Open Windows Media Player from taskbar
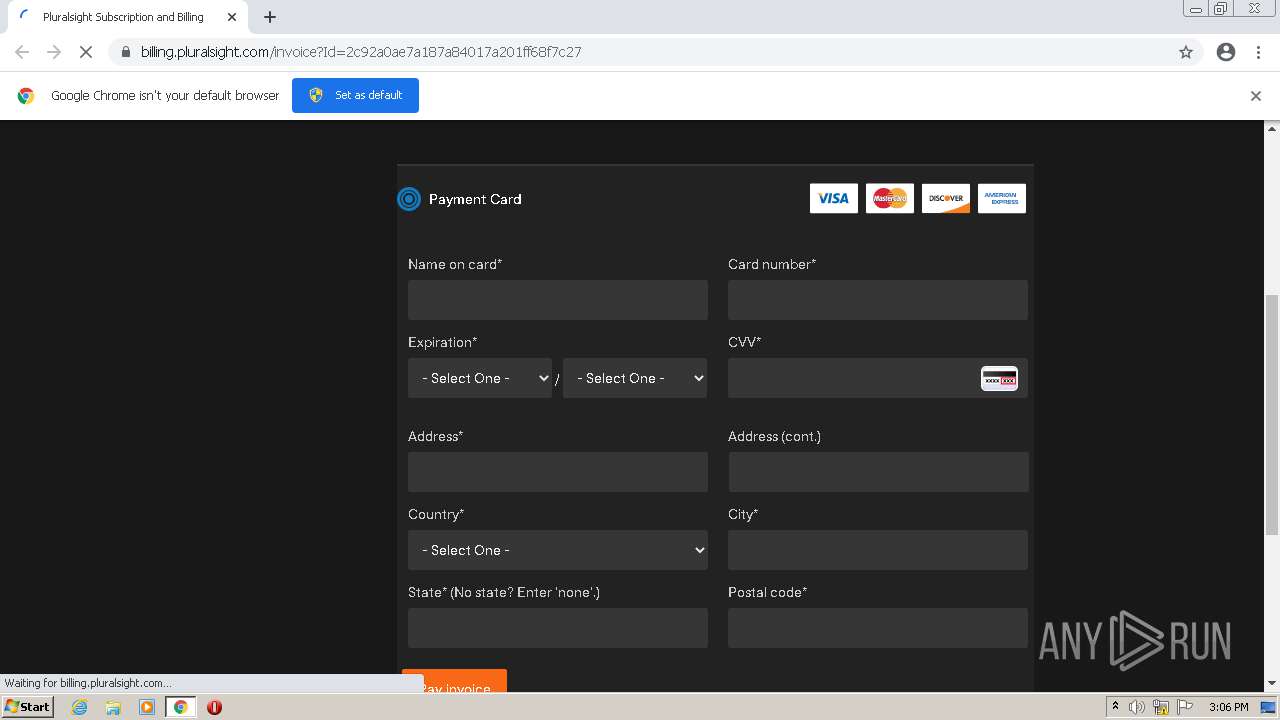Screen dimensions: 1280x720 tap(147, 707)
